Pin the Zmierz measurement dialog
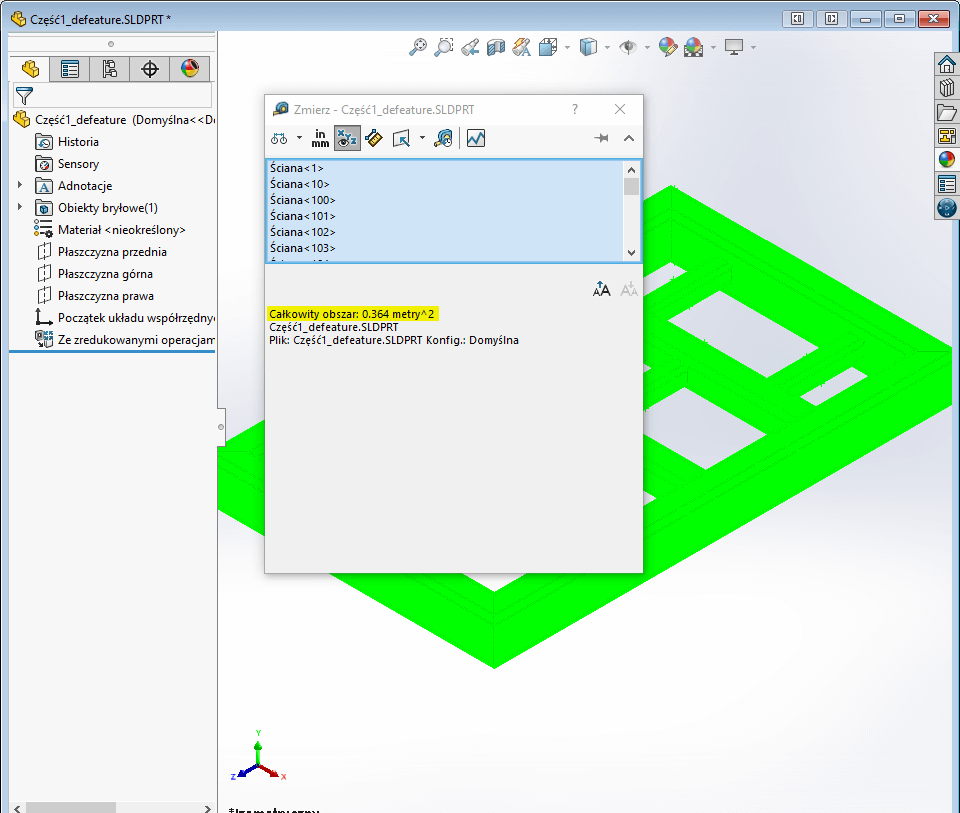Viewport: 960px width, 813px height. [601, 138]
